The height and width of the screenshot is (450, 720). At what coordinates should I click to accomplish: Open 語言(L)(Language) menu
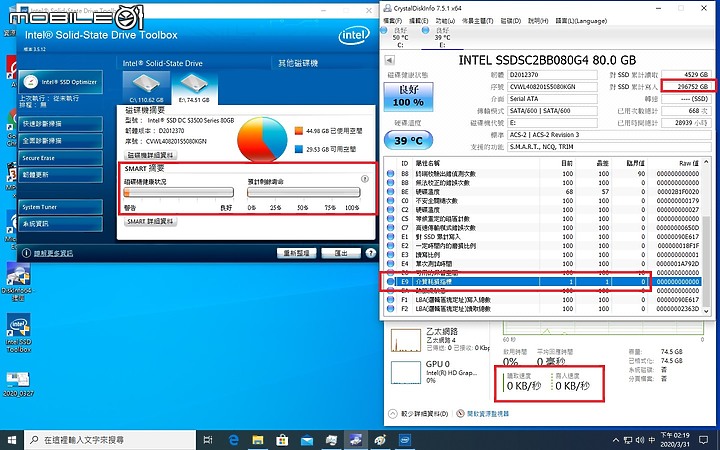581,21
